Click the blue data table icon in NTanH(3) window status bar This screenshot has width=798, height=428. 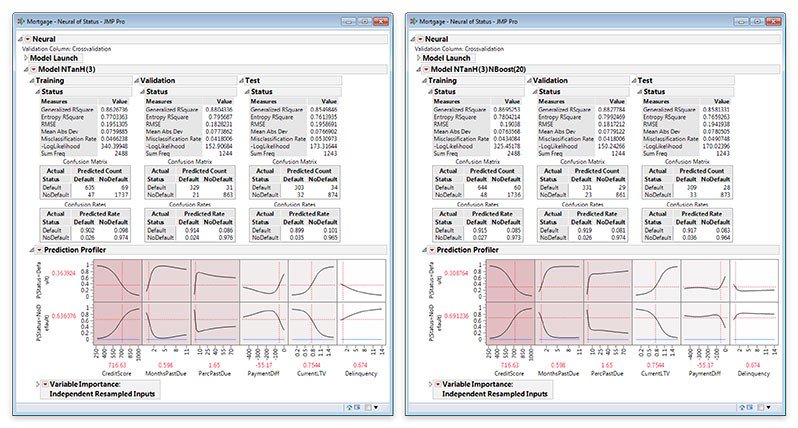point(357,407)
